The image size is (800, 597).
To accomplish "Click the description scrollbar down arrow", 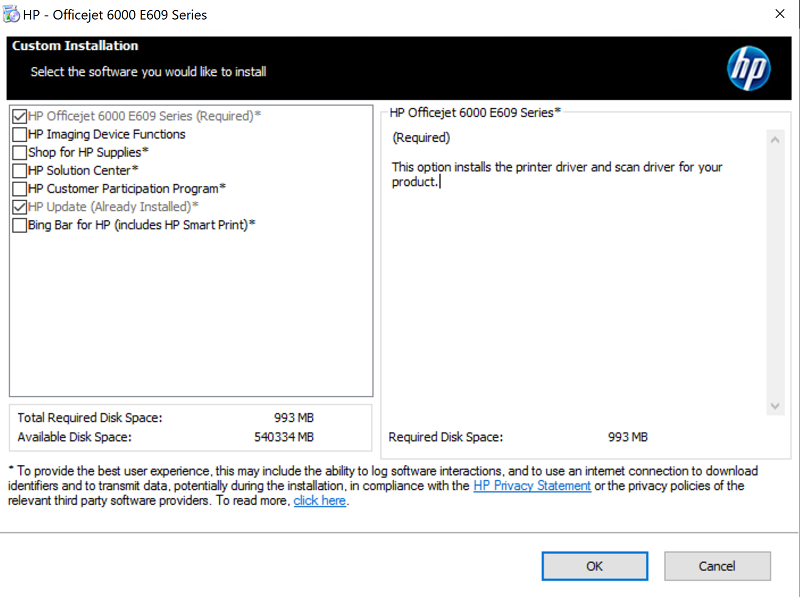I will click(x=775, y=406).
